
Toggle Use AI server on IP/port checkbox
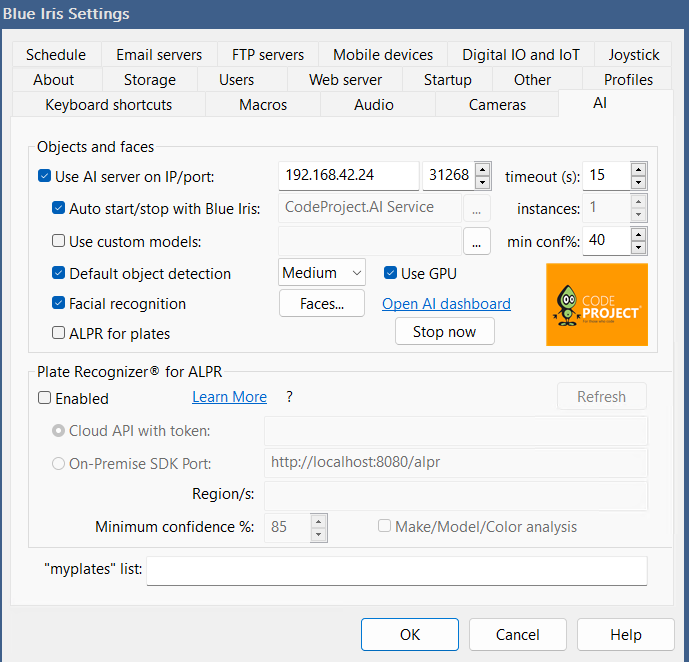(44, 176)
